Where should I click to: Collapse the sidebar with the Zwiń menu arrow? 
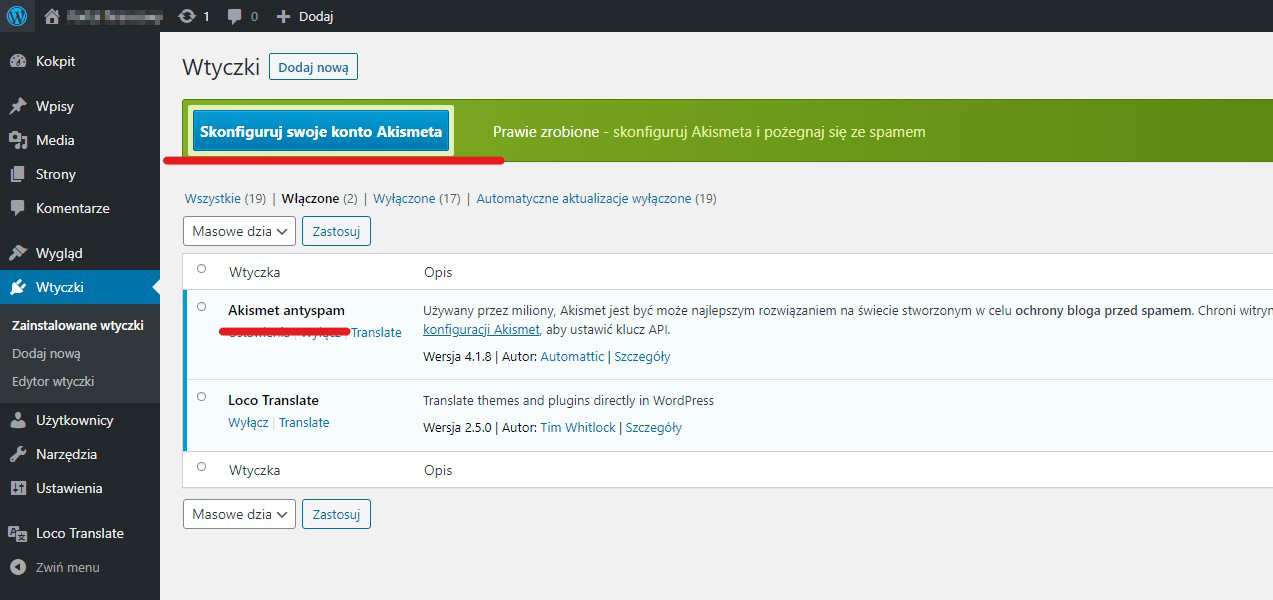coord(18,567)
